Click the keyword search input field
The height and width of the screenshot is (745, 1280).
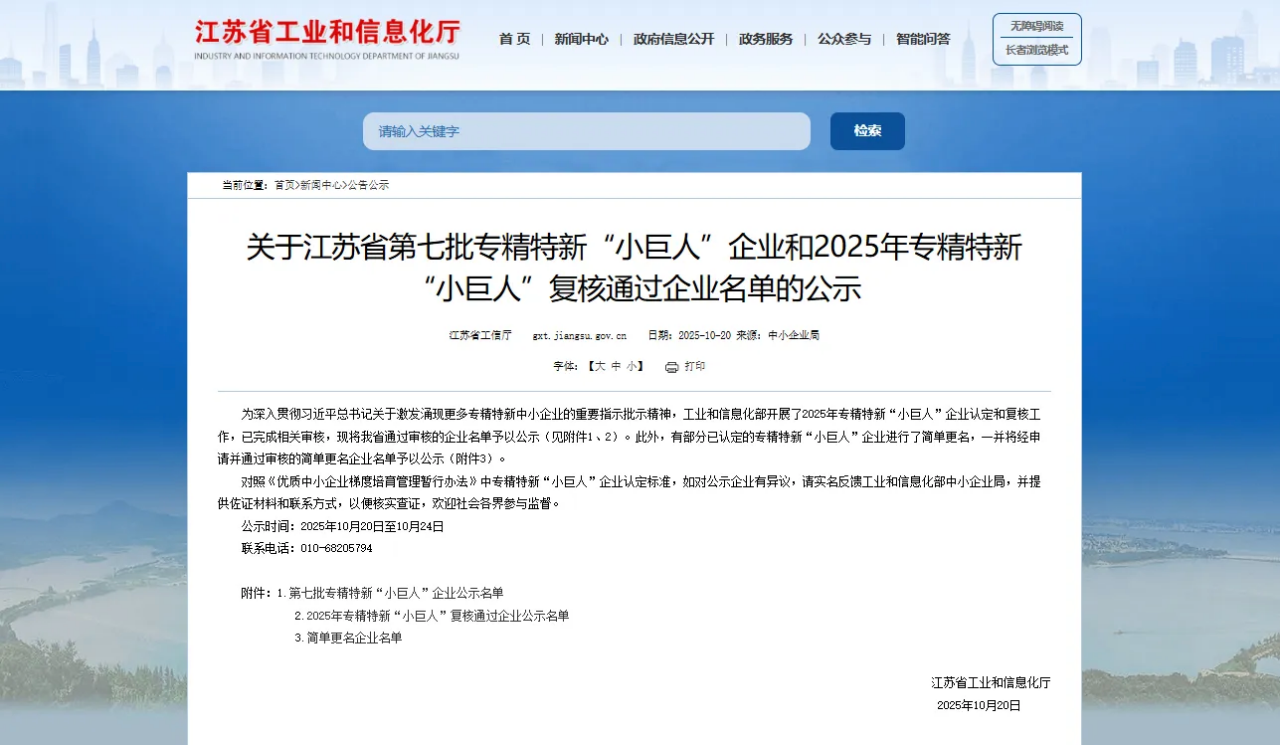click(x=586, y=130)
